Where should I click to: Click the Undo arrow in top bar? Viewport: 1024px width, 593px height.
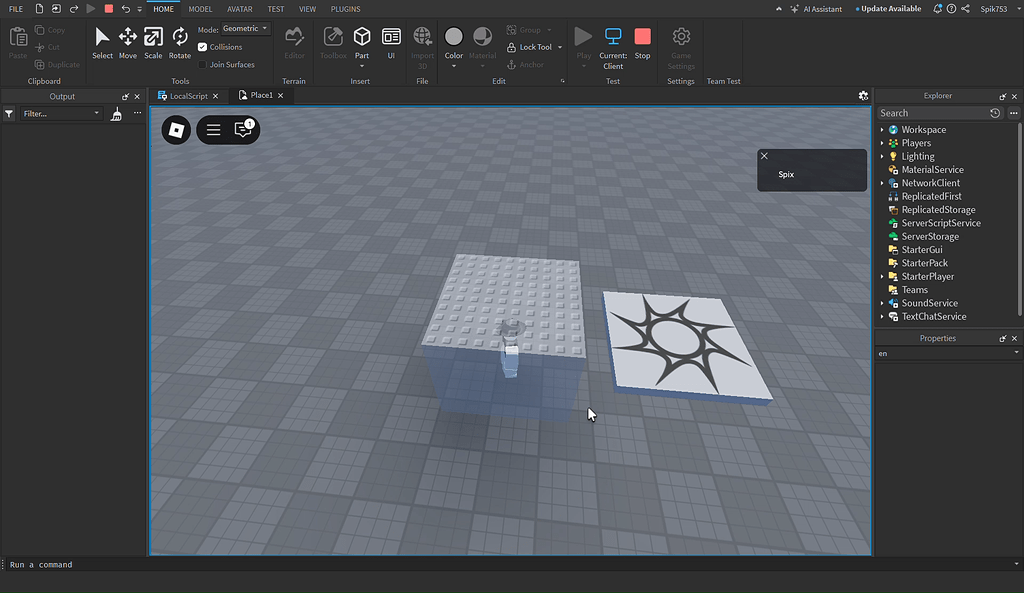(125, 9)
